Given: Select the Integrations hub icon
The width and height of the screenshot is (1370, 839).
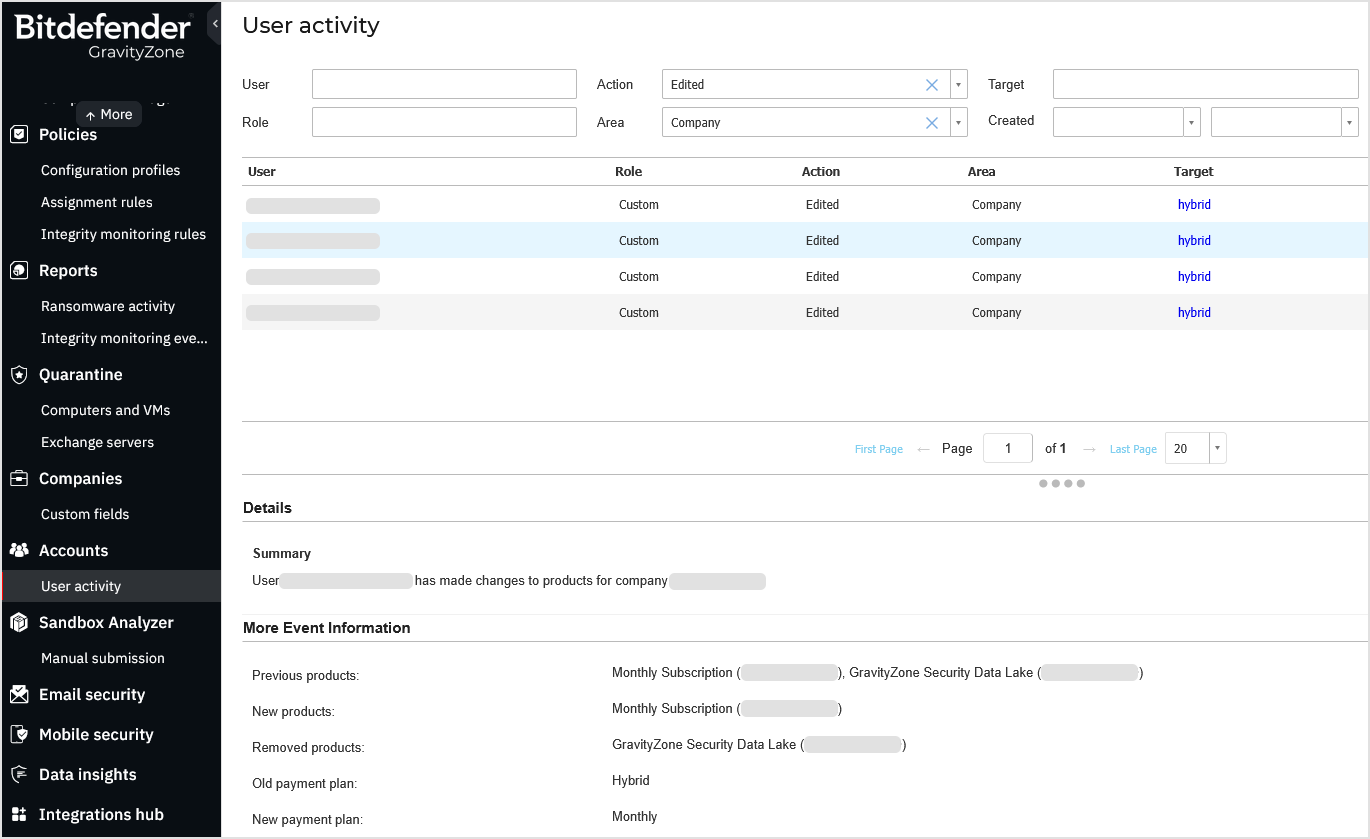Looking at the screenshot, I should click(21, 814).
